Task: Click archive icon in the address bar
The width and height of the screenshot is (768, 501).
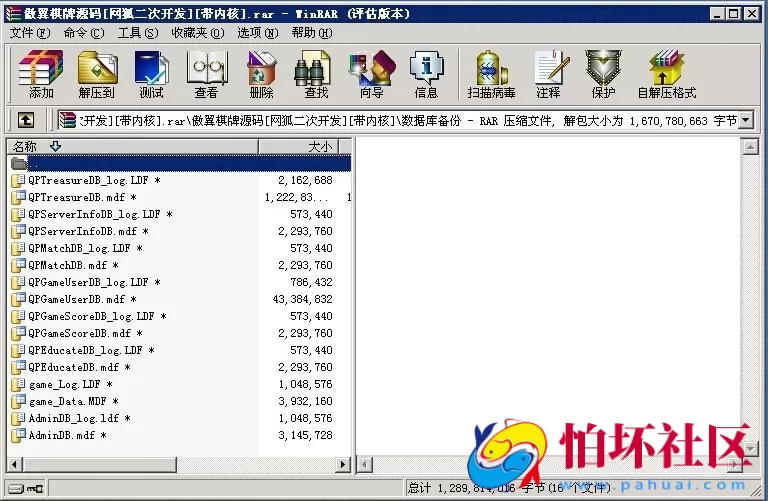Action: (68, 120)
